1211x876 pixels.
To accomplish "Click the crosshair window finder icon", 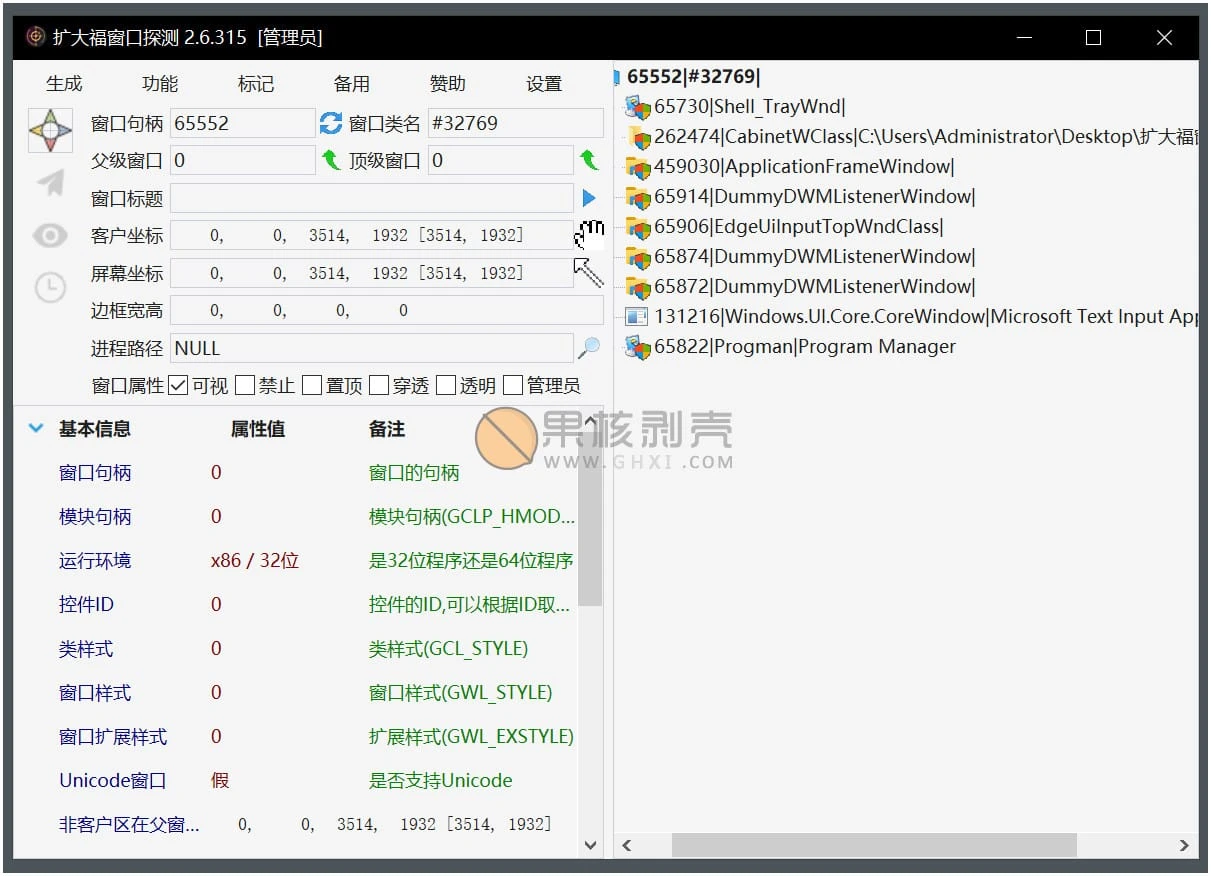I will click(x=50, y=130).
